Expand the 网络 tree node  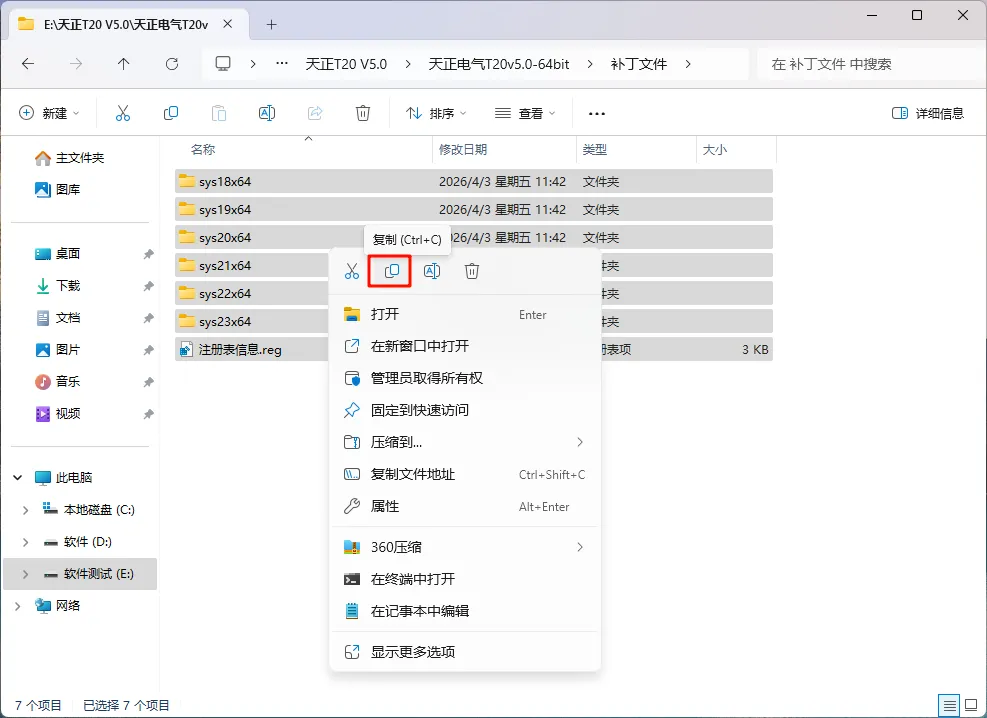pos(18,606)
